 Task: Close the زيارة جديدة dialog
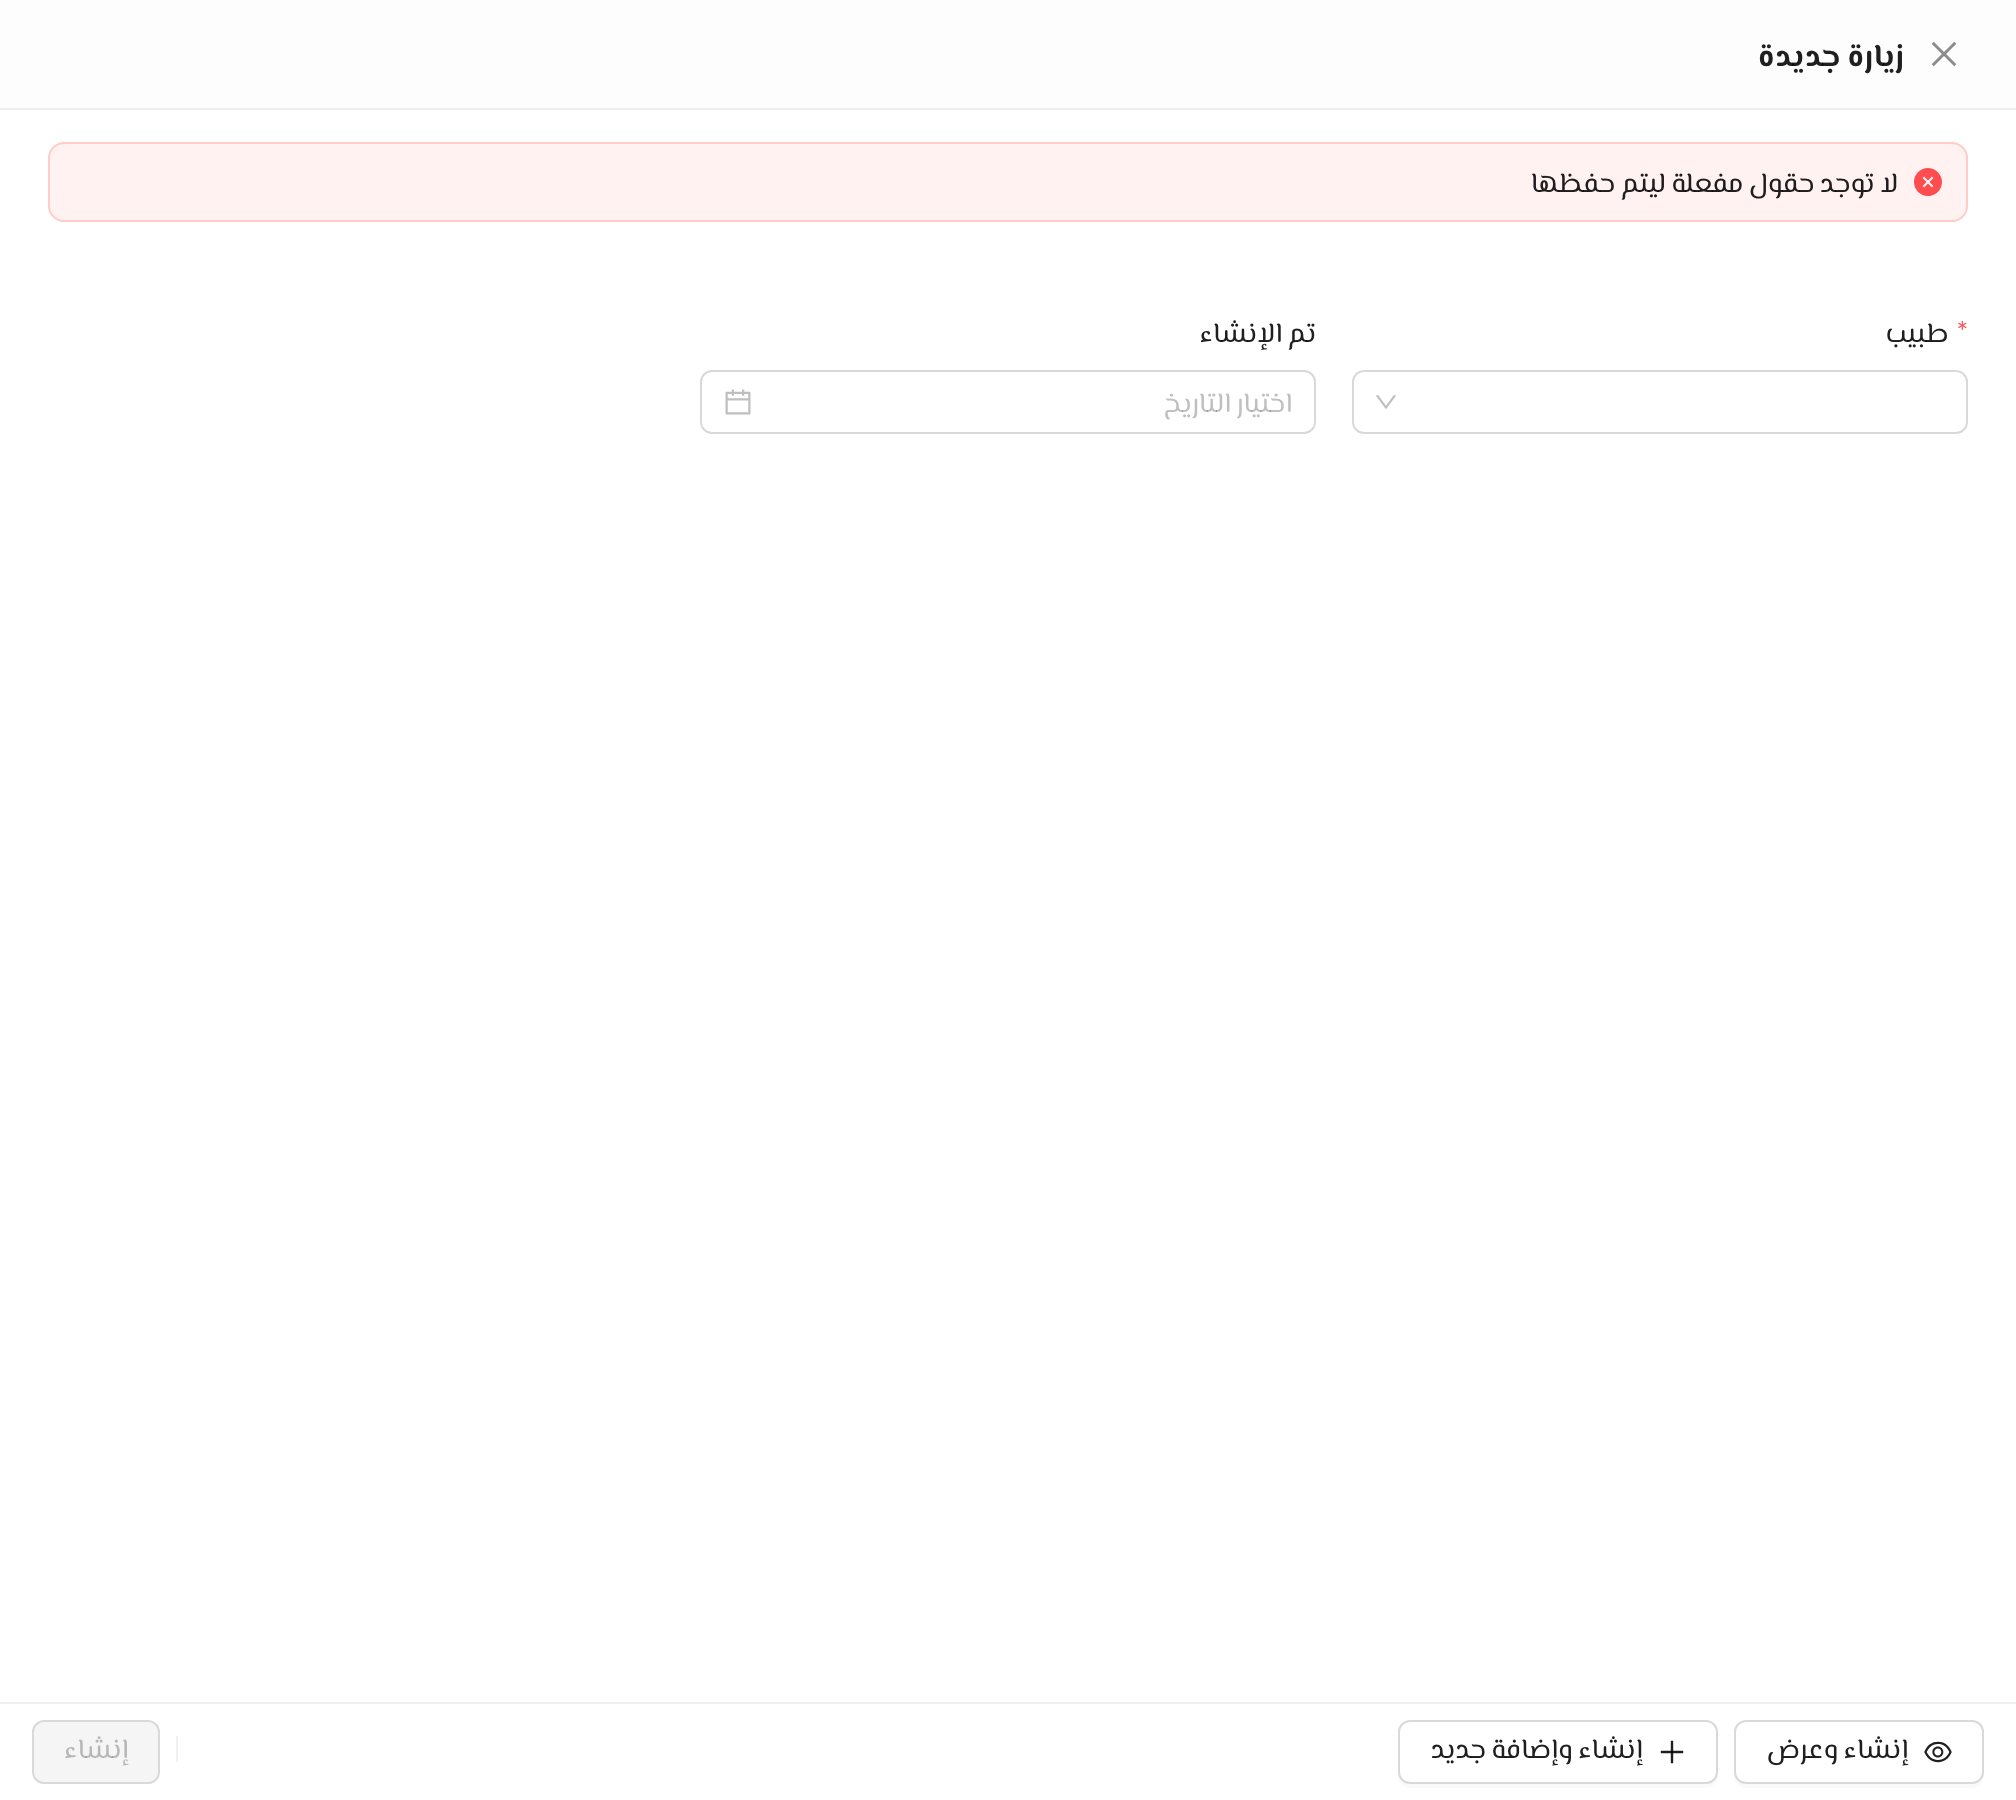(1943, 54)
